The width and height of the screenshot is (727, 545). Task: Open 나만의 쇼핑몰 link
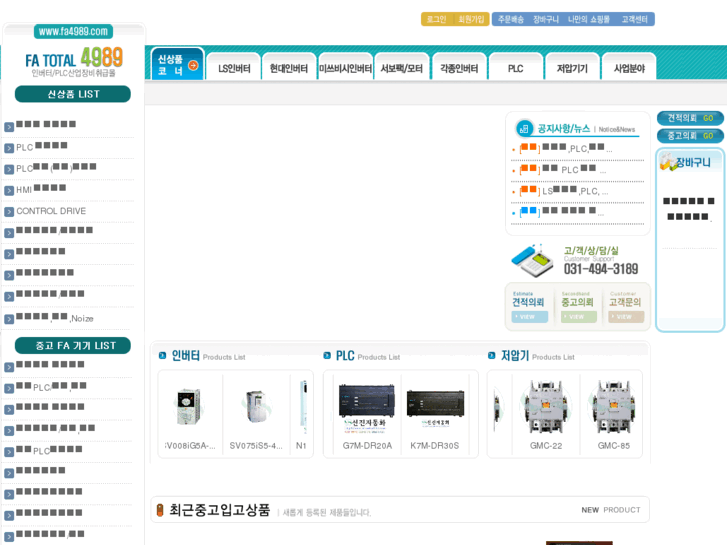pos(589,19)
